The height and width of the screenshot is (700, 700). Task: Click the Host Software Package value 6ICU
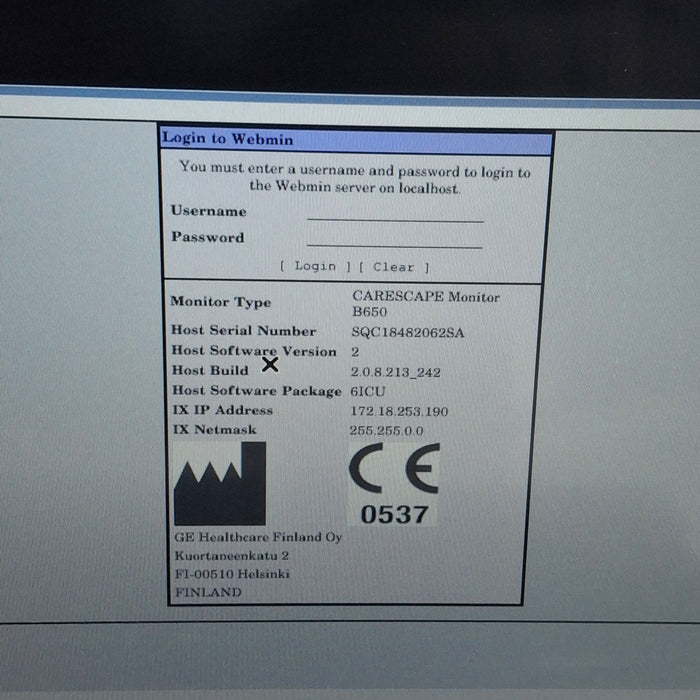click(368, 391)
